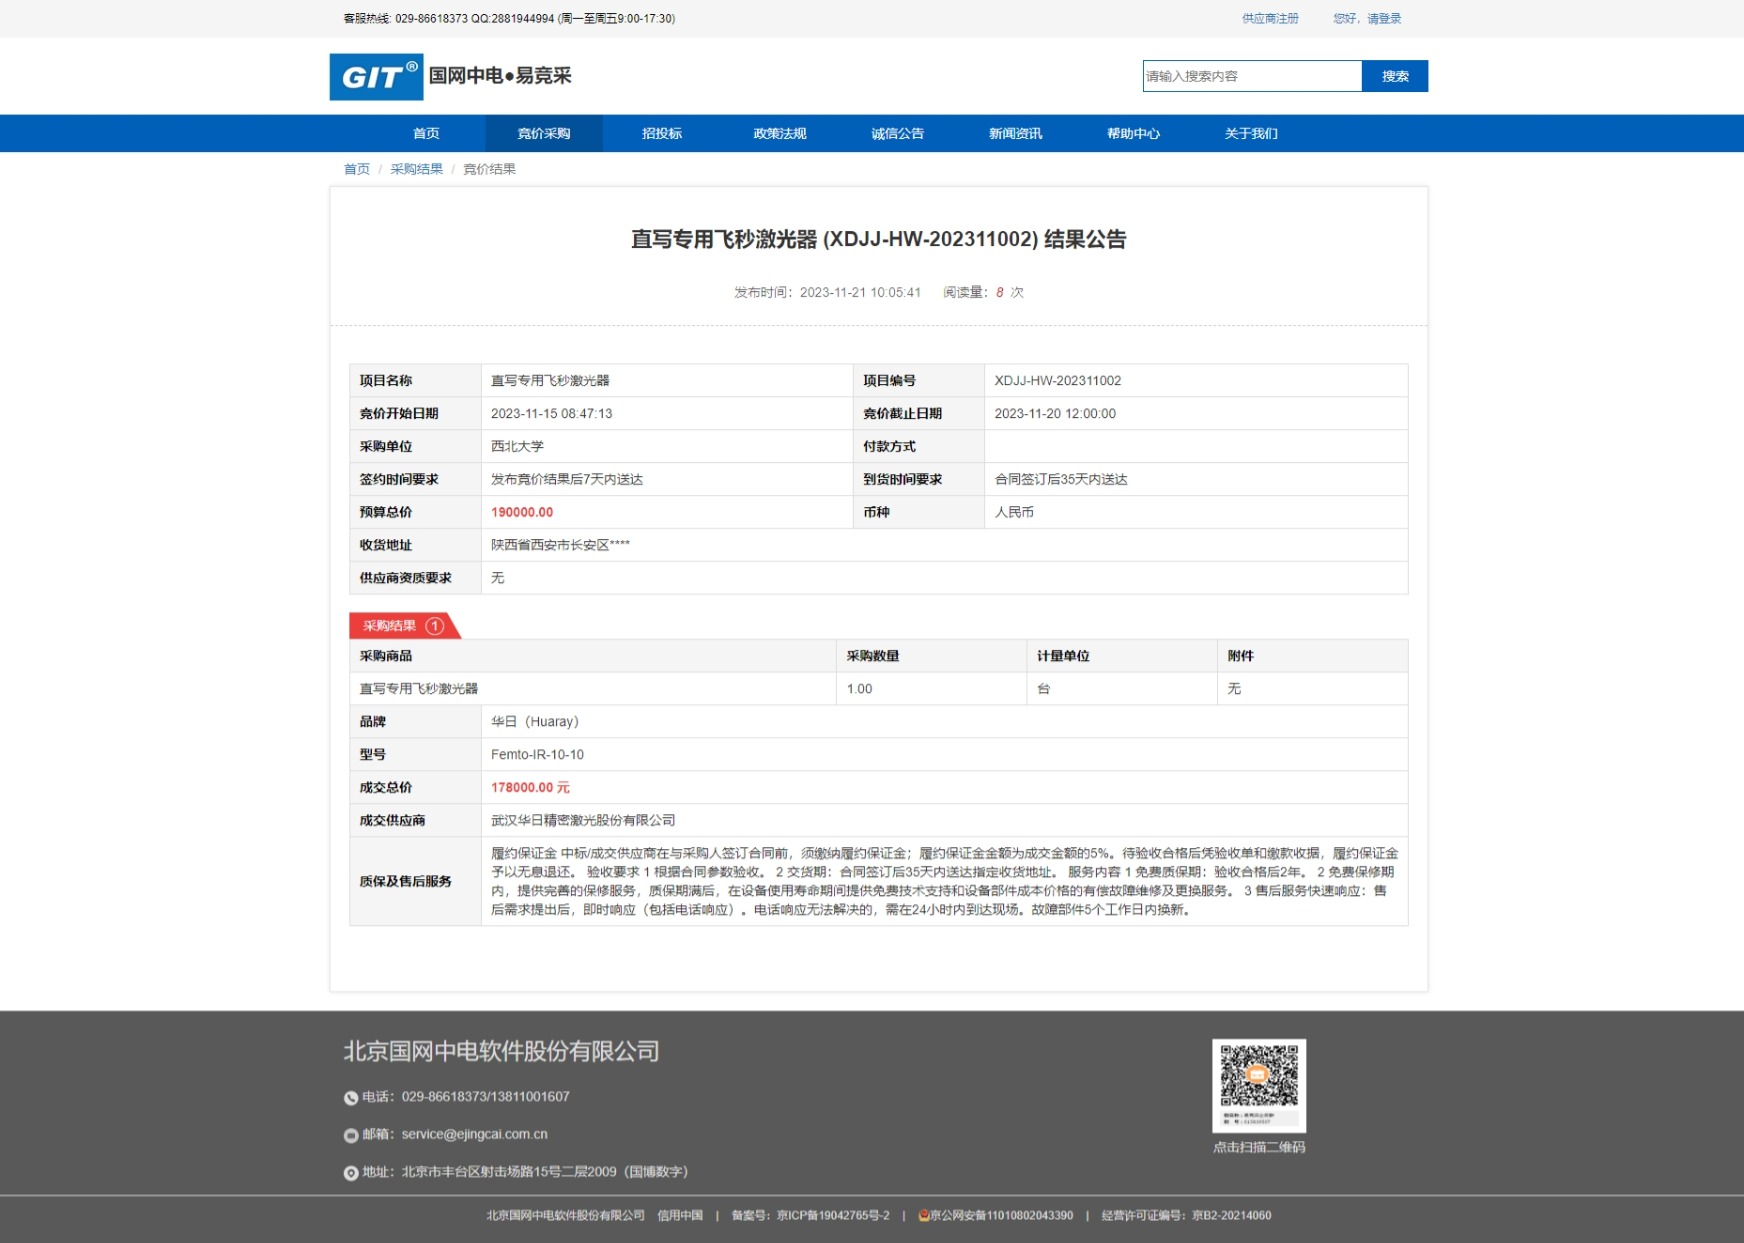Click the circled number 1 badge
The height and width of the screenshot is (1243, 1744).
tap(434, 626)
